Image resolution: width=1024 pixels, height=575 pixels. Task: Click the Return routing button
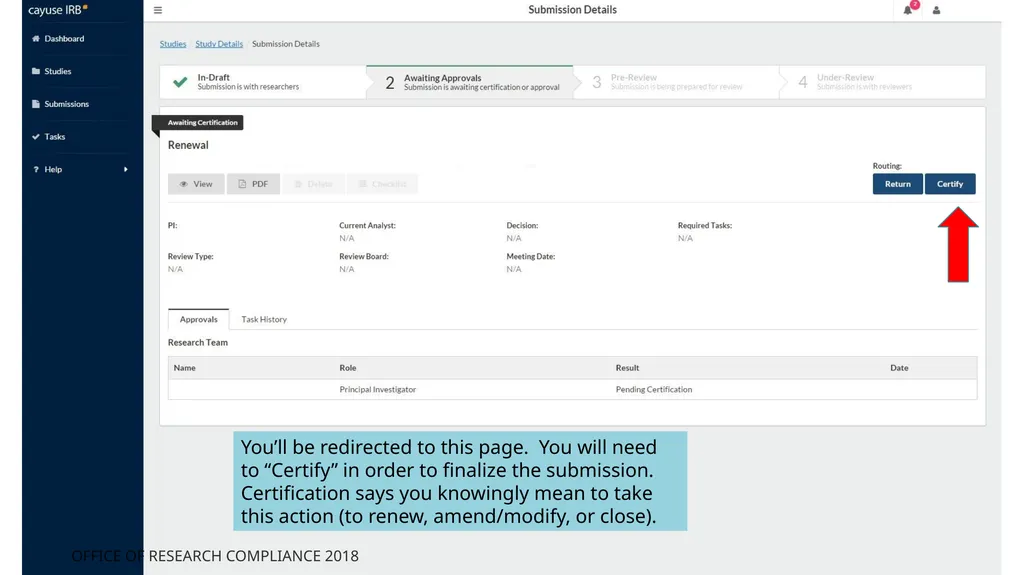897,184
